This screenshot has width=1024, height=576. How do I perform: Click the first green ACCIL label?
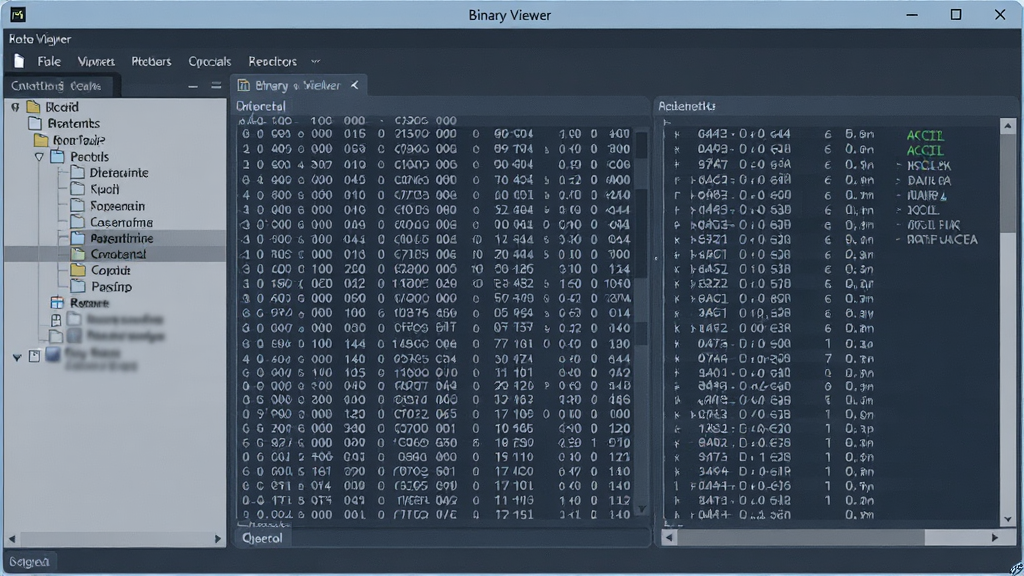[925, 135]
